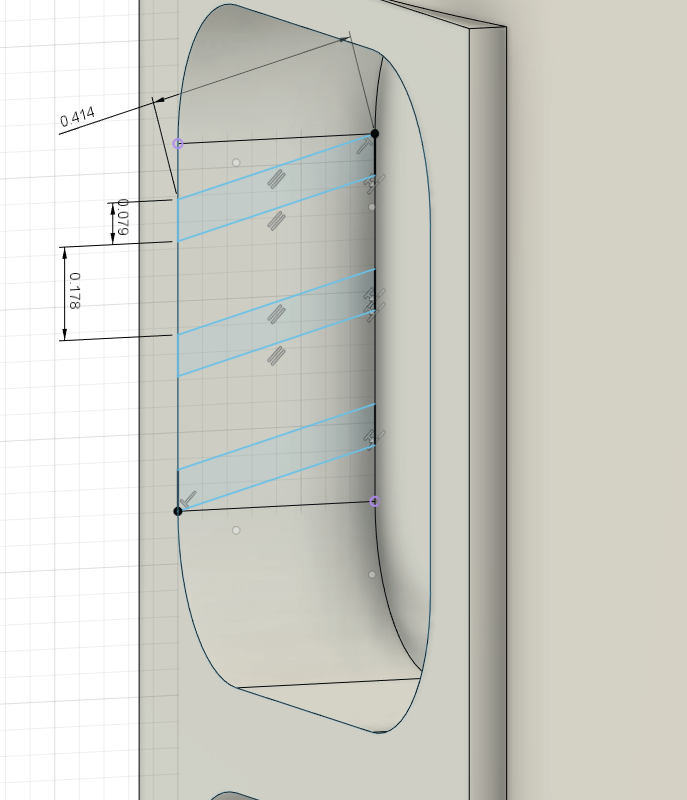Click the purple sketch point at top-left of the slot

(x=178, y=143)
